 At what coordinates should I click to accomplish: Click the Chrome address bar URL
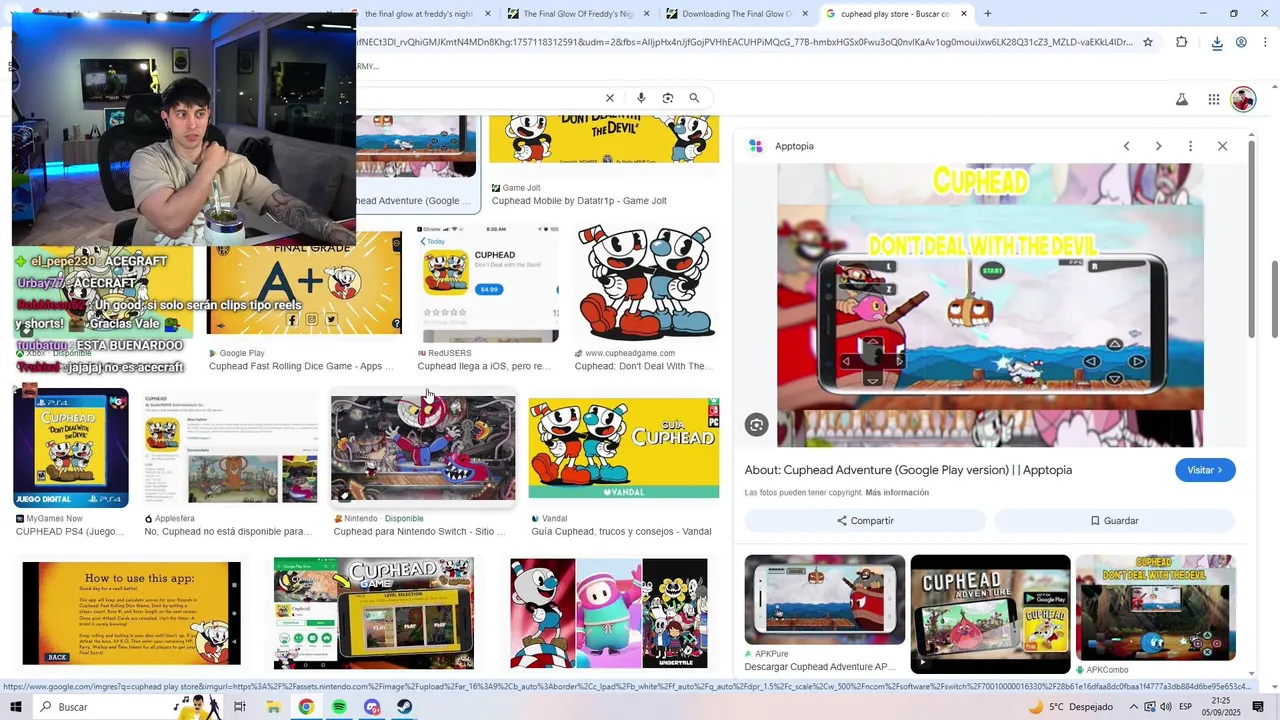click(744, 42)
